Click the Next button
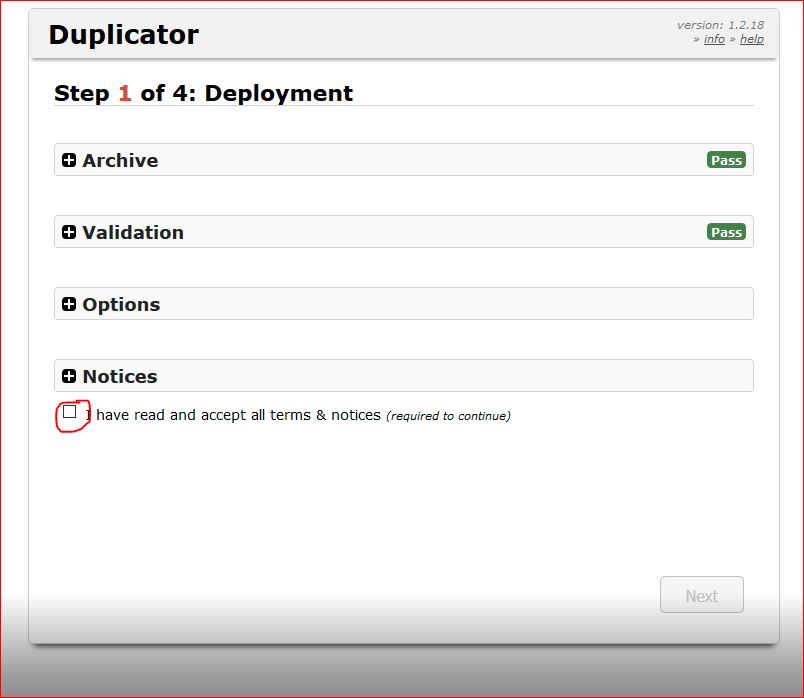Screen dimensions: 804x698 pos(701,595)
